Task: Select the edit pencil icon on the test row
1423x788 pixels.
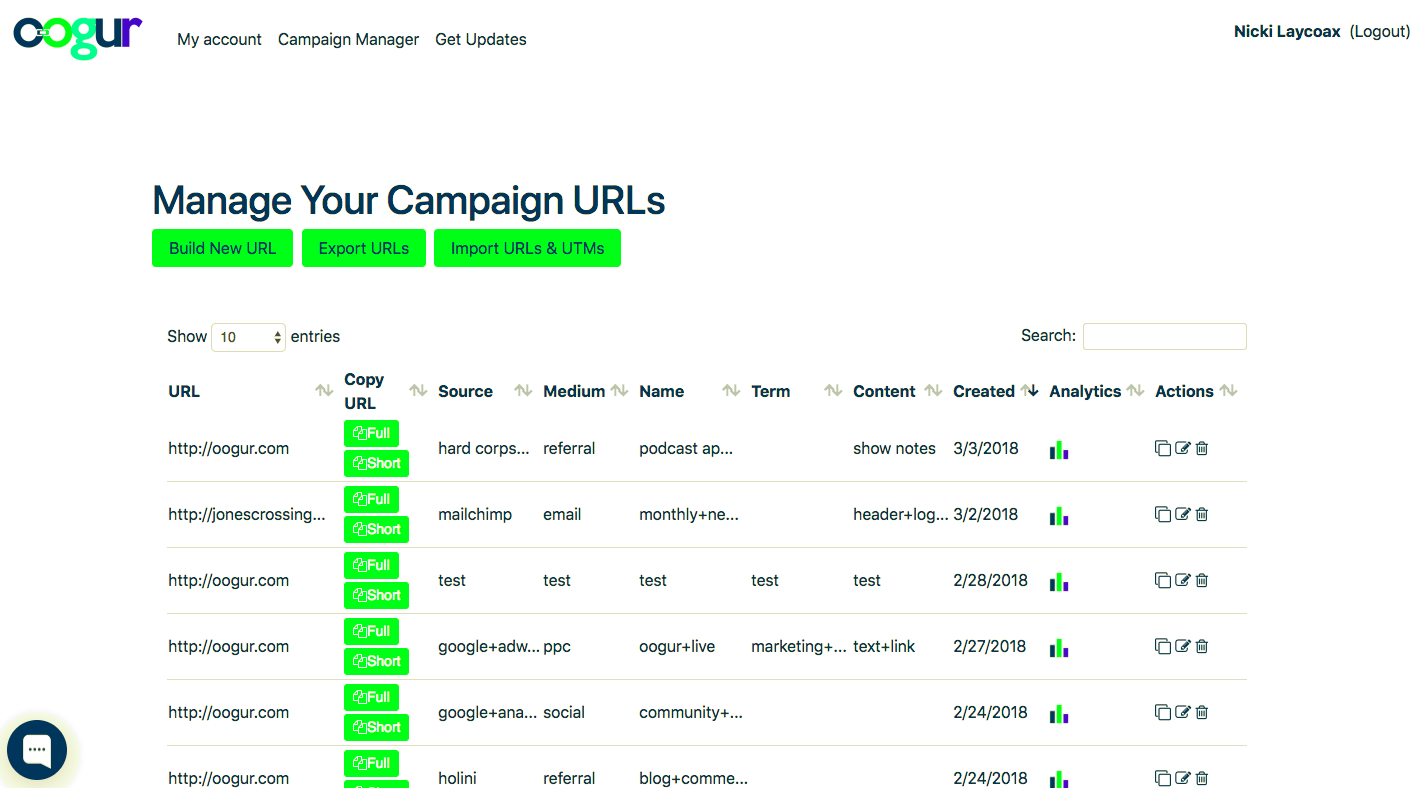Action: click(1182, 580)
